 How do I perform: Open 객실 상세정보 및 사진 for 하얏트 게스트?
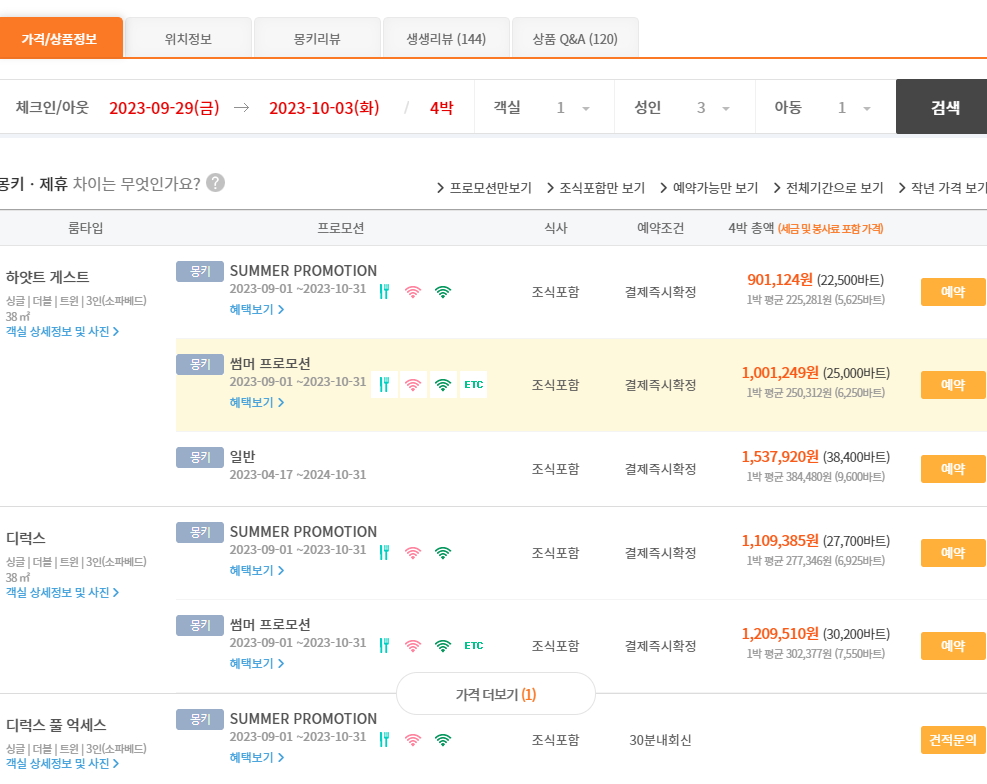(x=62, y=332)
